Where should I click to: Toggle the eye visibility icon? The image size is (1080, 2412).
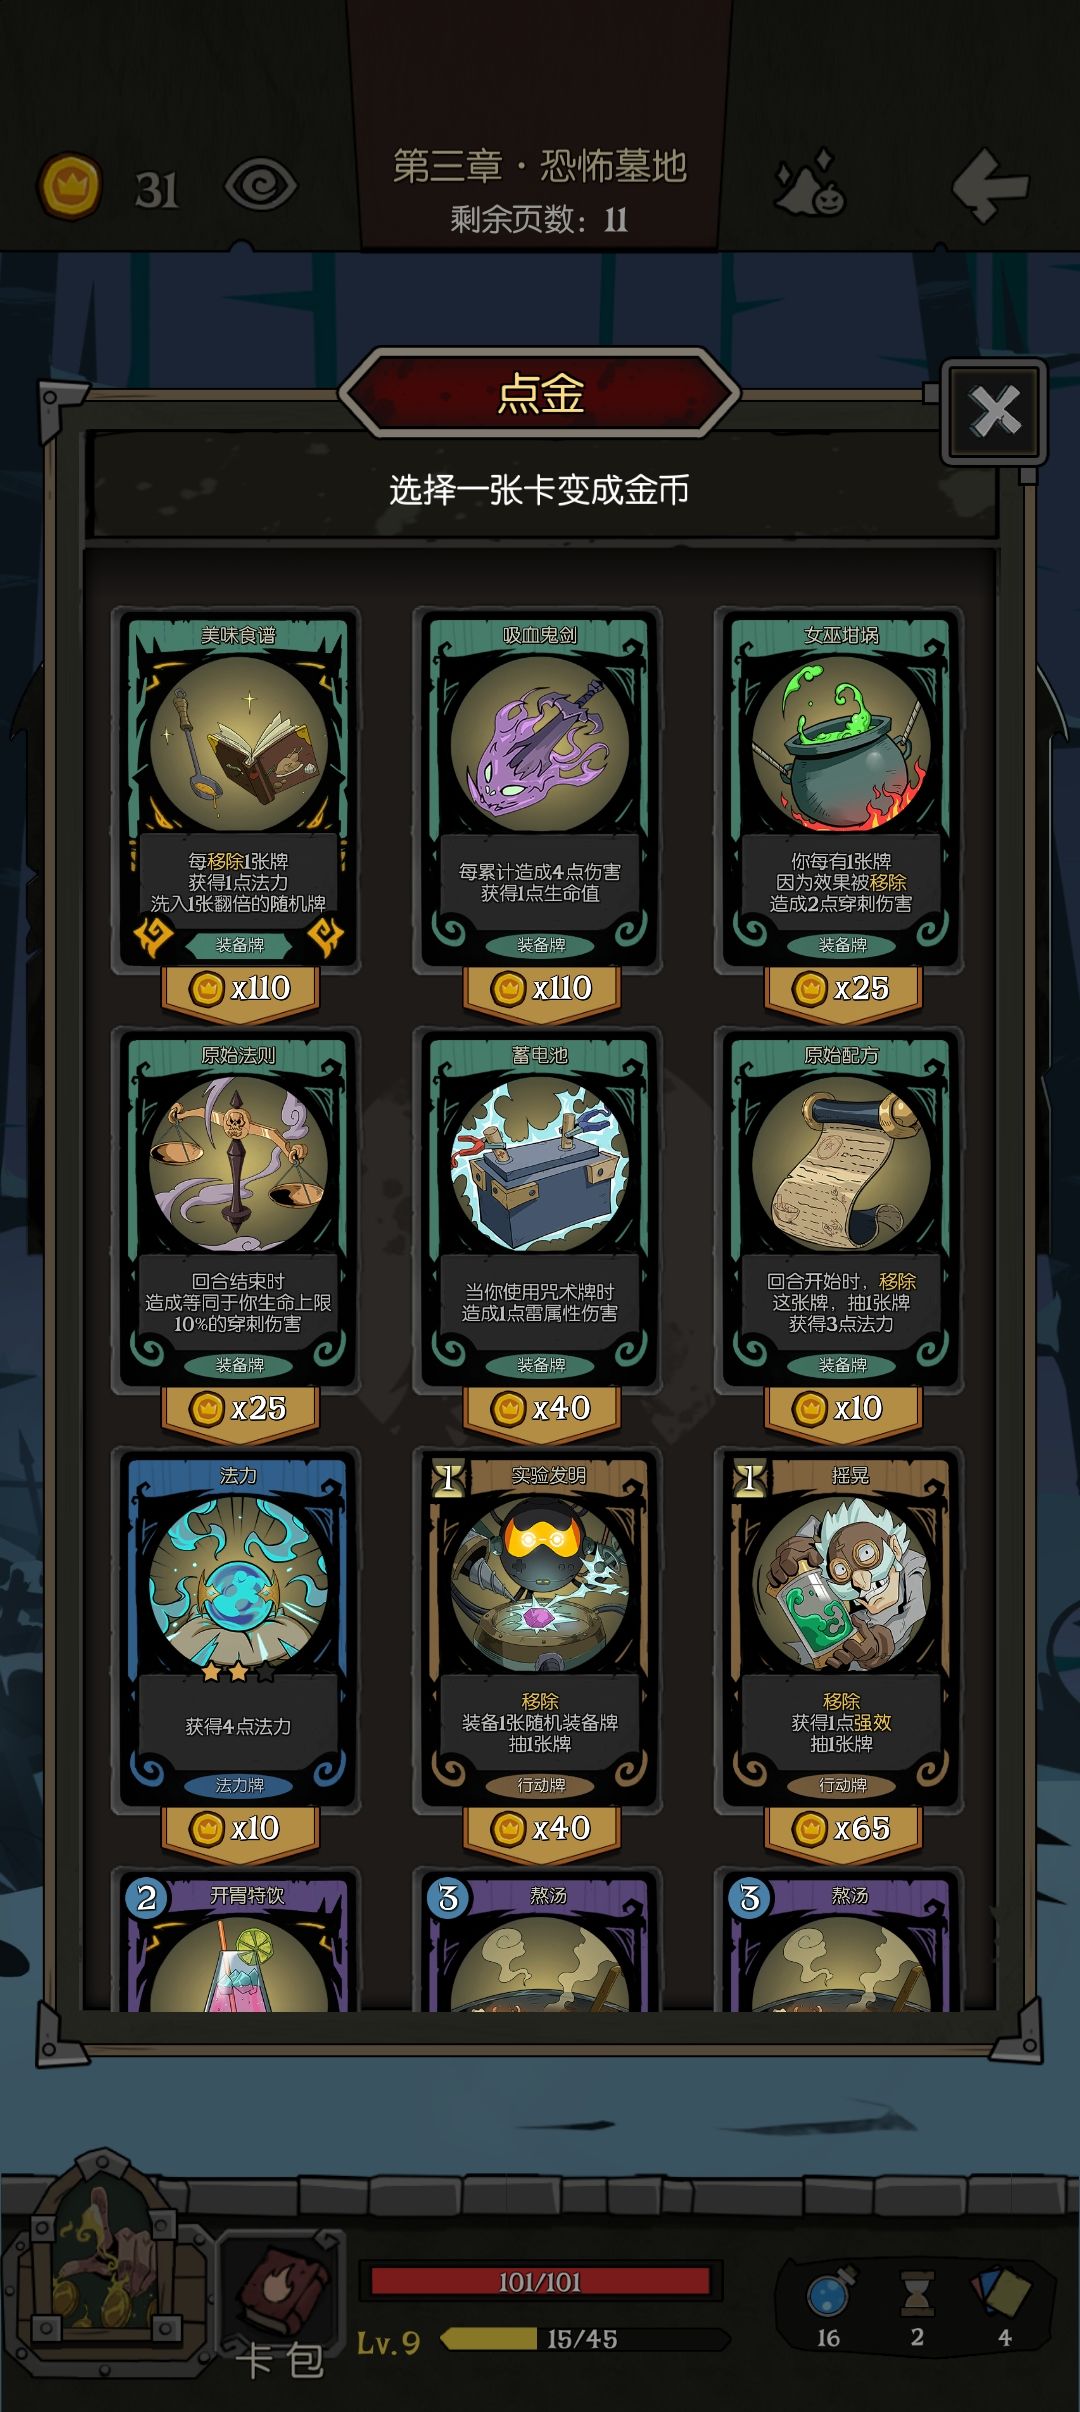coord(260,187)
